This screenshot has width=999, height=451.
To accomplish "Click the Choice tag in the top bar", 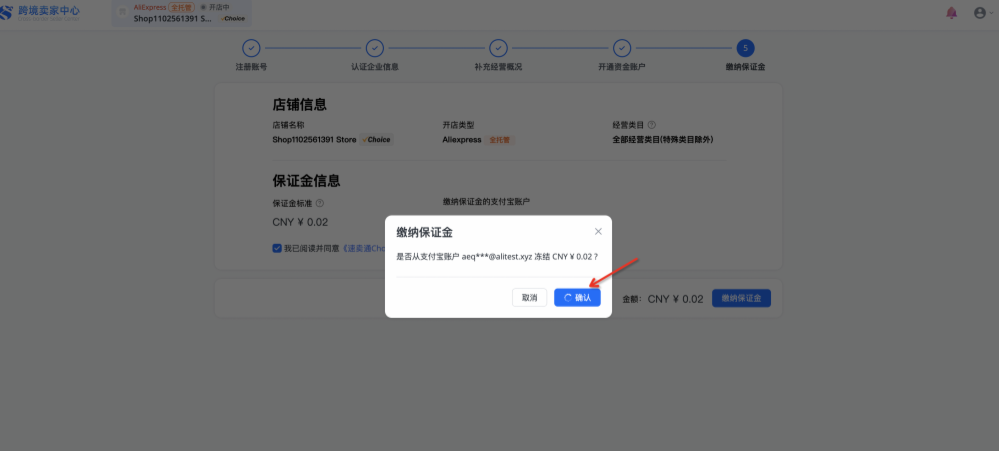I will (x=233, y=18).
